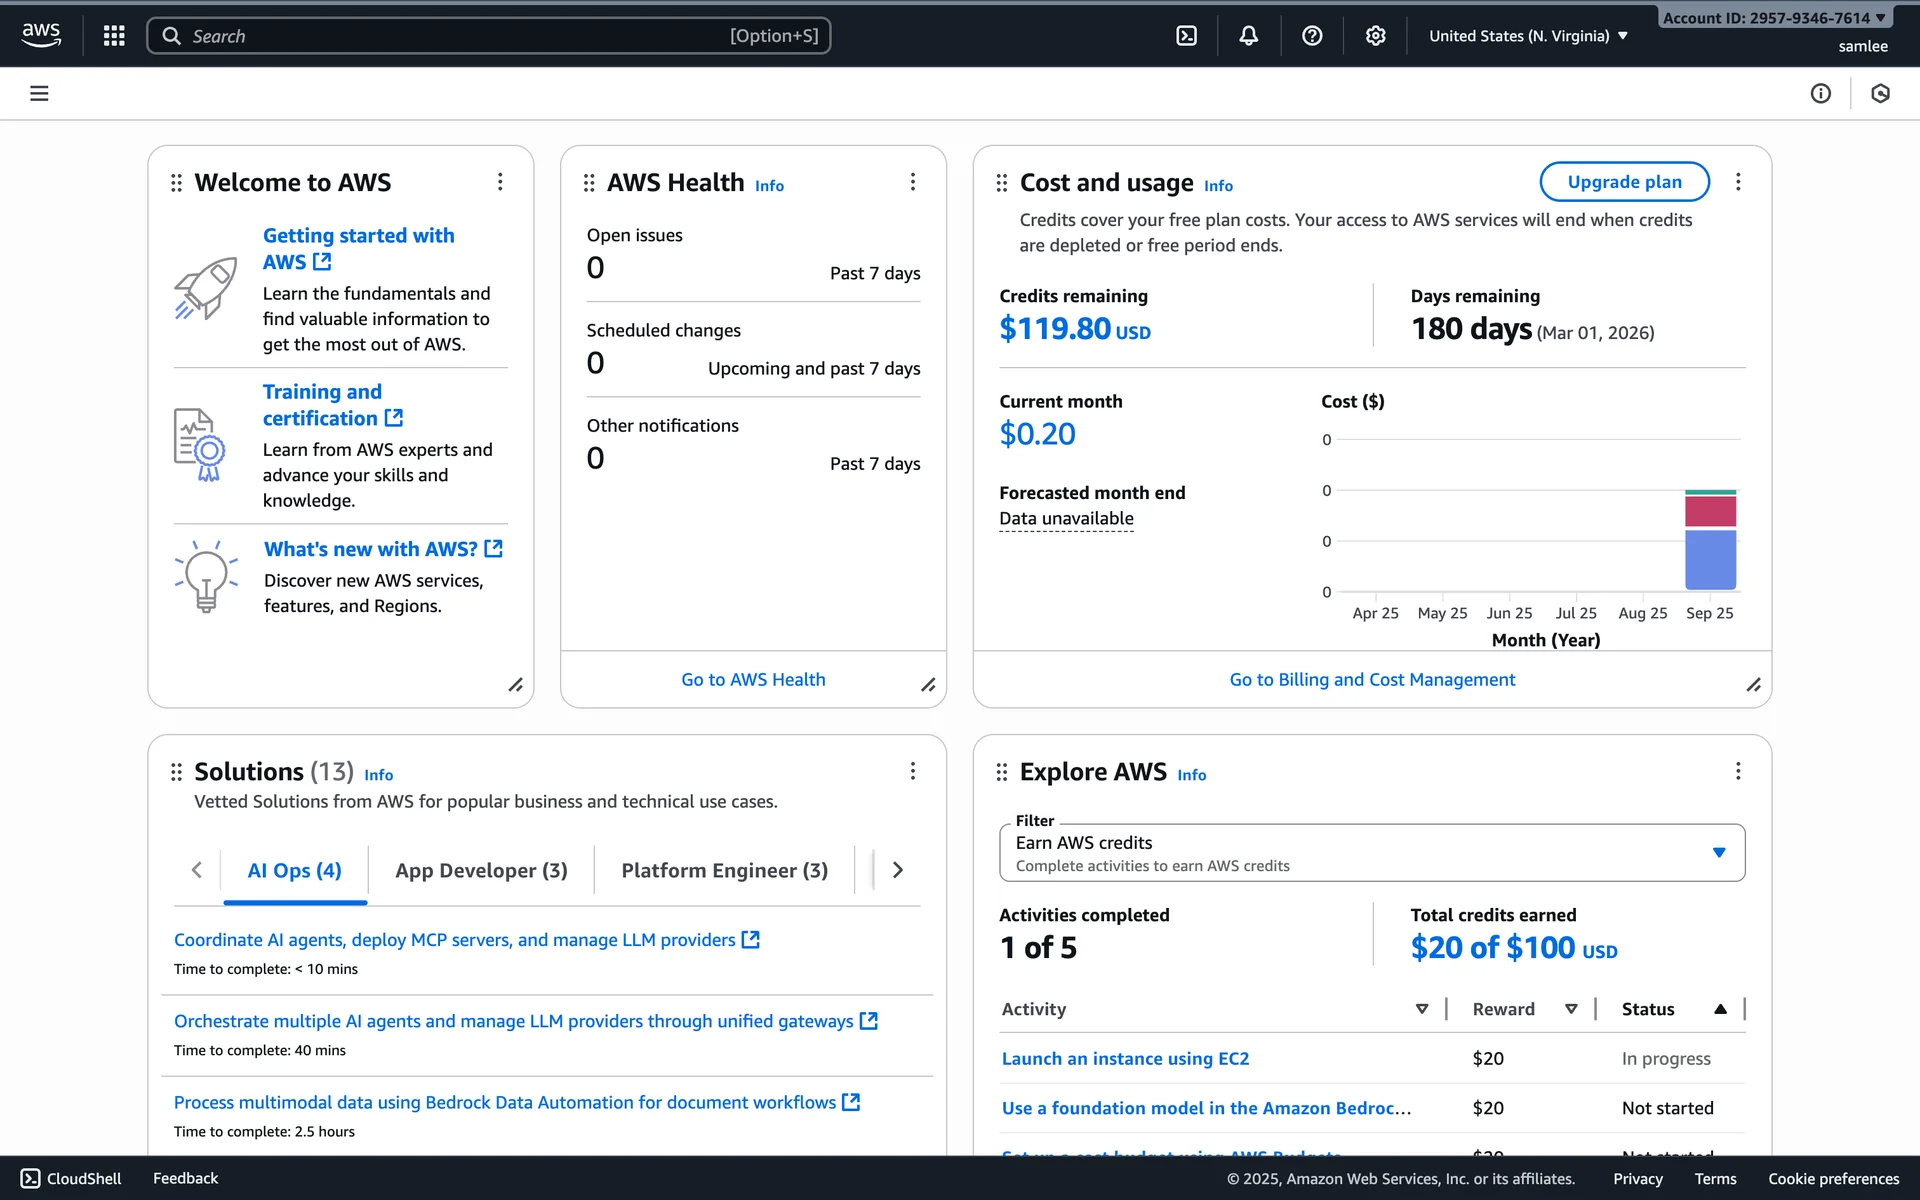
Task: Click the drag handle of Solutions widget
Action: (x=176, y=772)
